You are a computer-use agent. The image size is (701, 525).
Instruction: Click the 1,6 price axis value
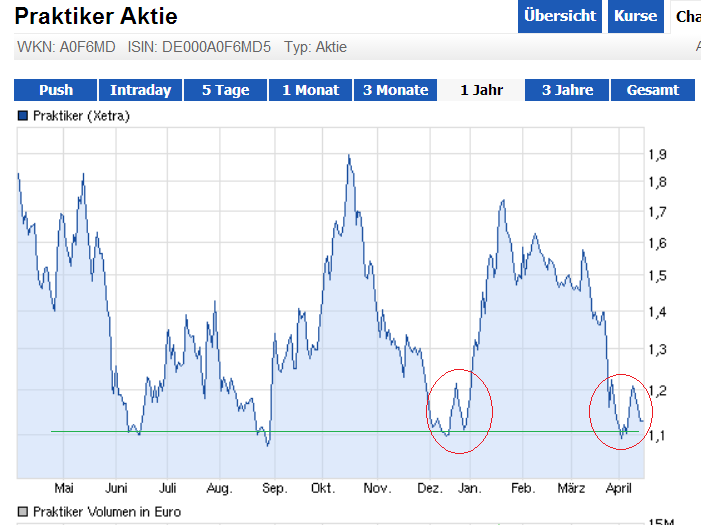(657, 243)
